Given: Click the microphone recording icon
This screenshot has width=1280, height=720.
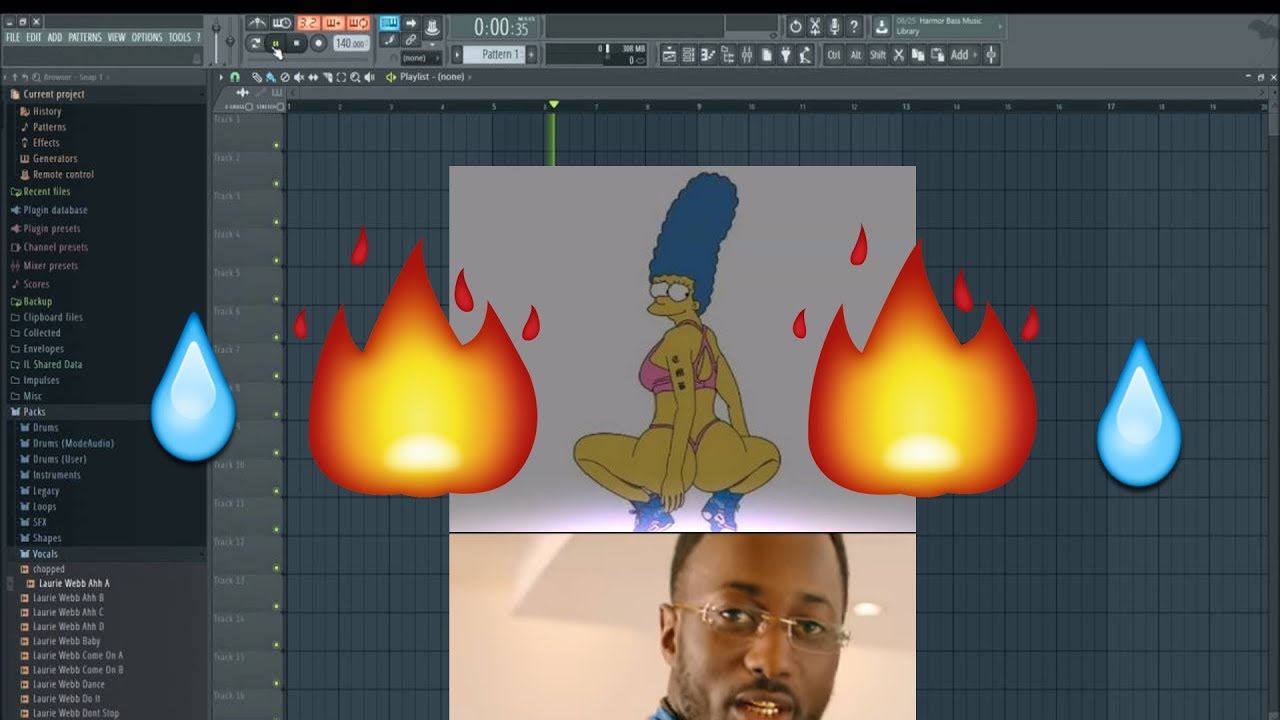Looking at the screenshot, I should coord(834,26).
